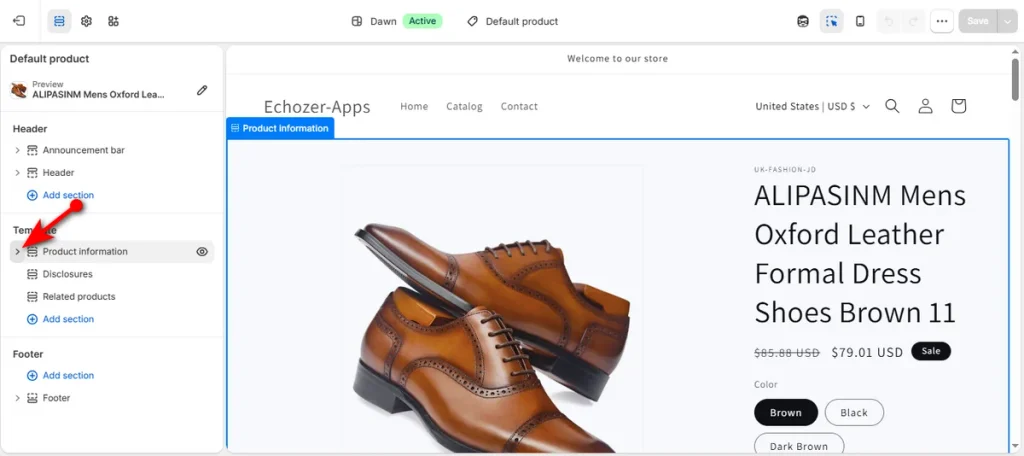Viewport: 1024px width, 456px height.
Task: Click the preview pane vertical scrollbar
Action: tap(1016, 80)
